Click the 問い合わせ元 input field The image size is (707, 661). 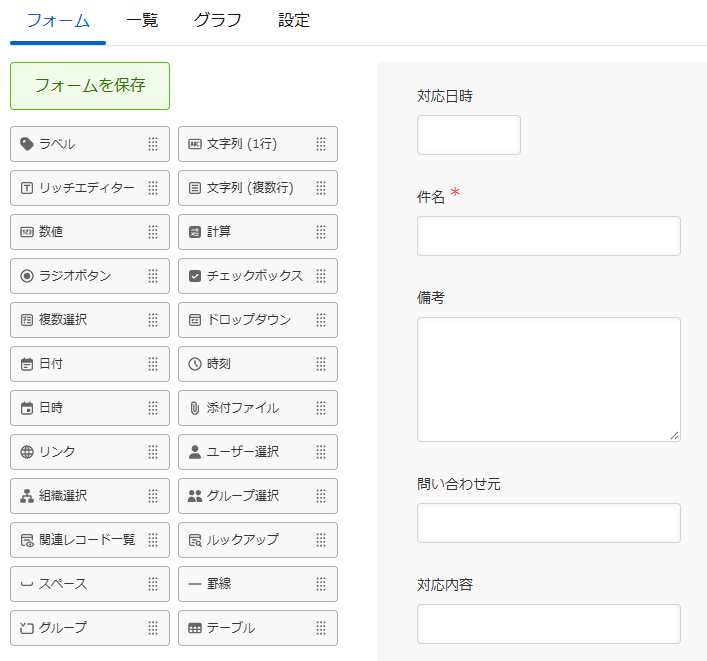pos(549,523)
